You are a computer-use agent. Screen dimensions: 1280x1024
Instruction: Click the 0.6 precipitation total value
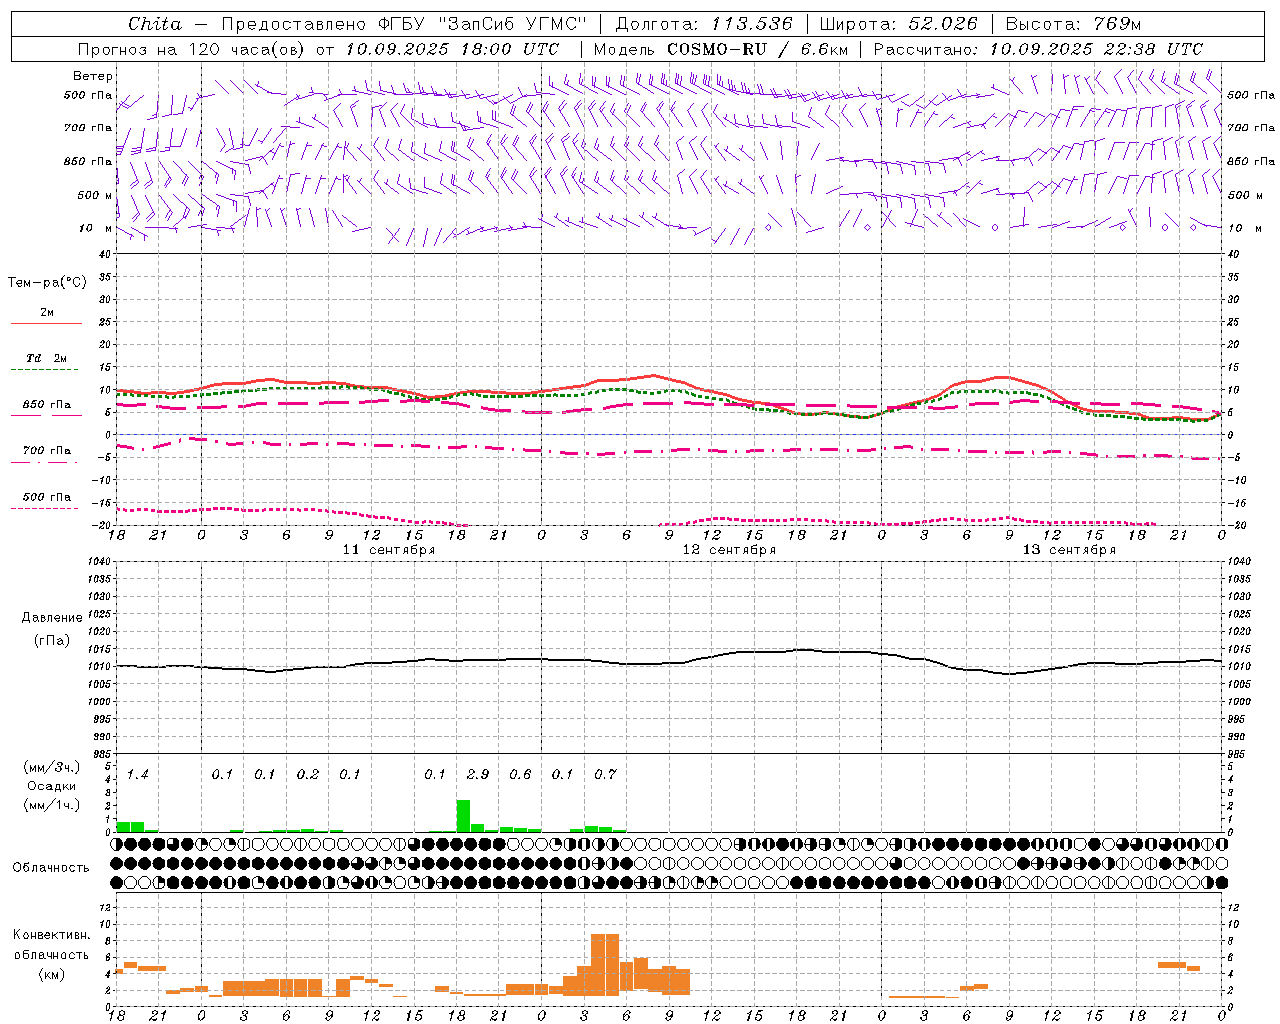pyautogui.click(x=520, y=774)
